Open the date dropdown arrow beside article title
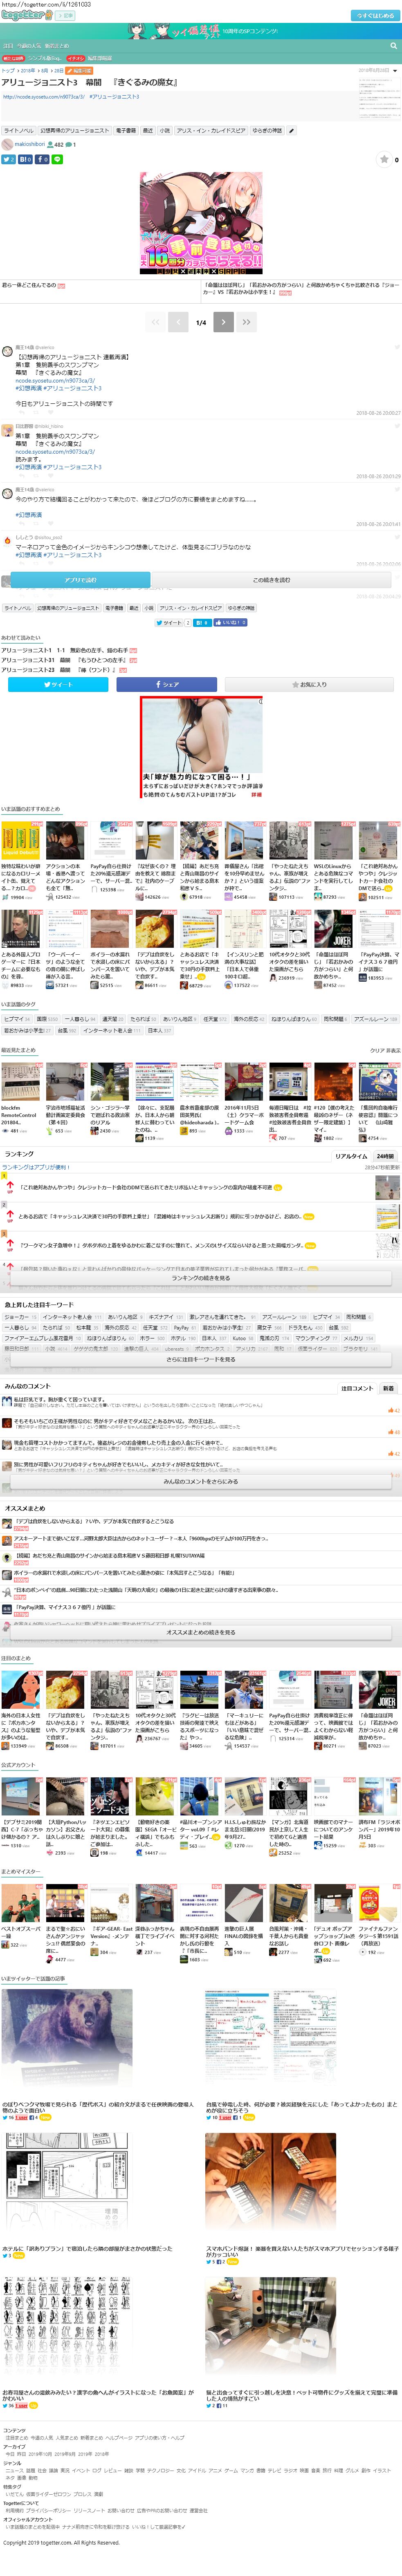This screenshot has height=2576, width=402. (395, 71)
